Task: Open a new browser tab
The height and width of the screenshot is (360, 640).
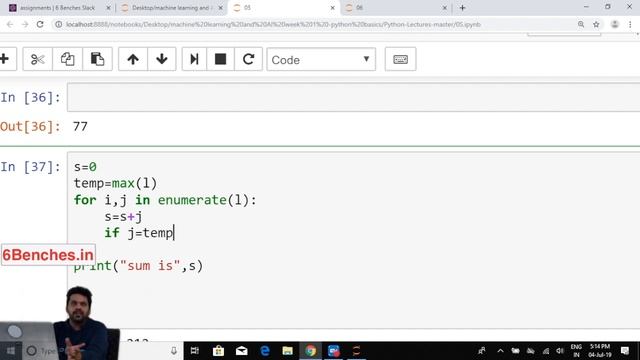Action: [462, 8]
